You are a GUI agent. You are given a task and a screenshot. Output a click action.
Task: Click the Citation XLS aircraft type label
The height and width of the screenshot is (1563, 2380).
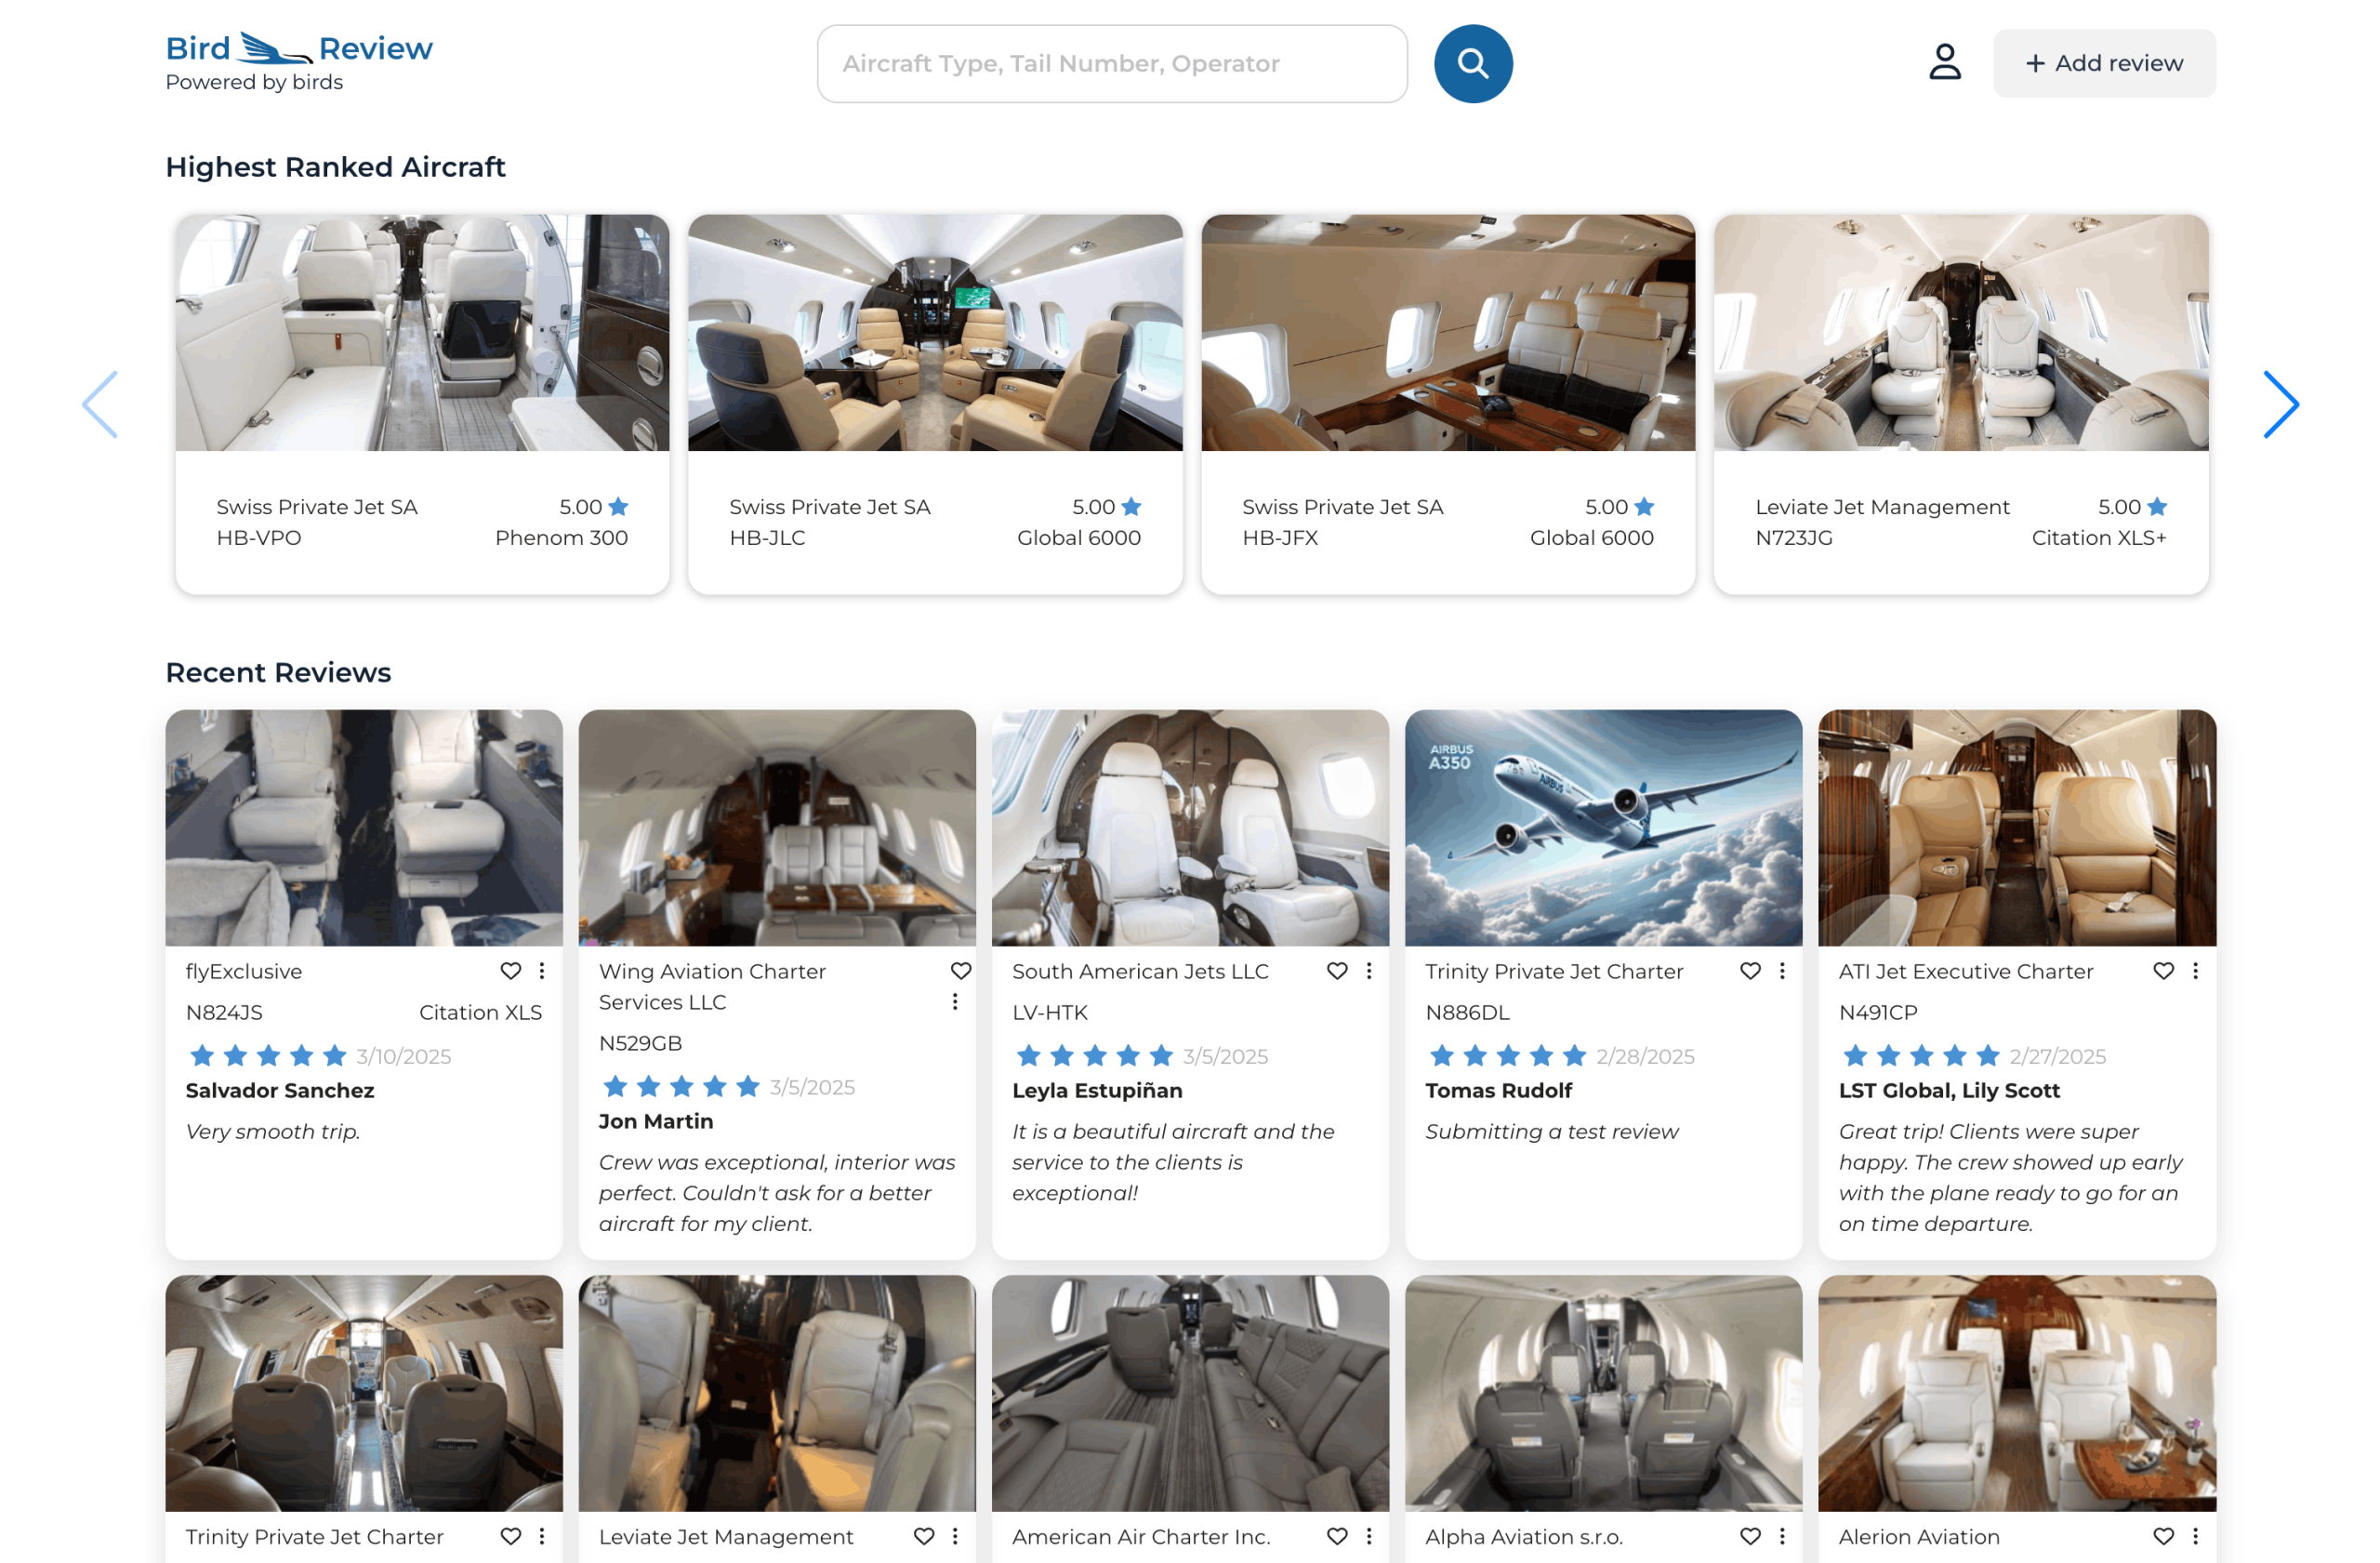[480, 1012]
